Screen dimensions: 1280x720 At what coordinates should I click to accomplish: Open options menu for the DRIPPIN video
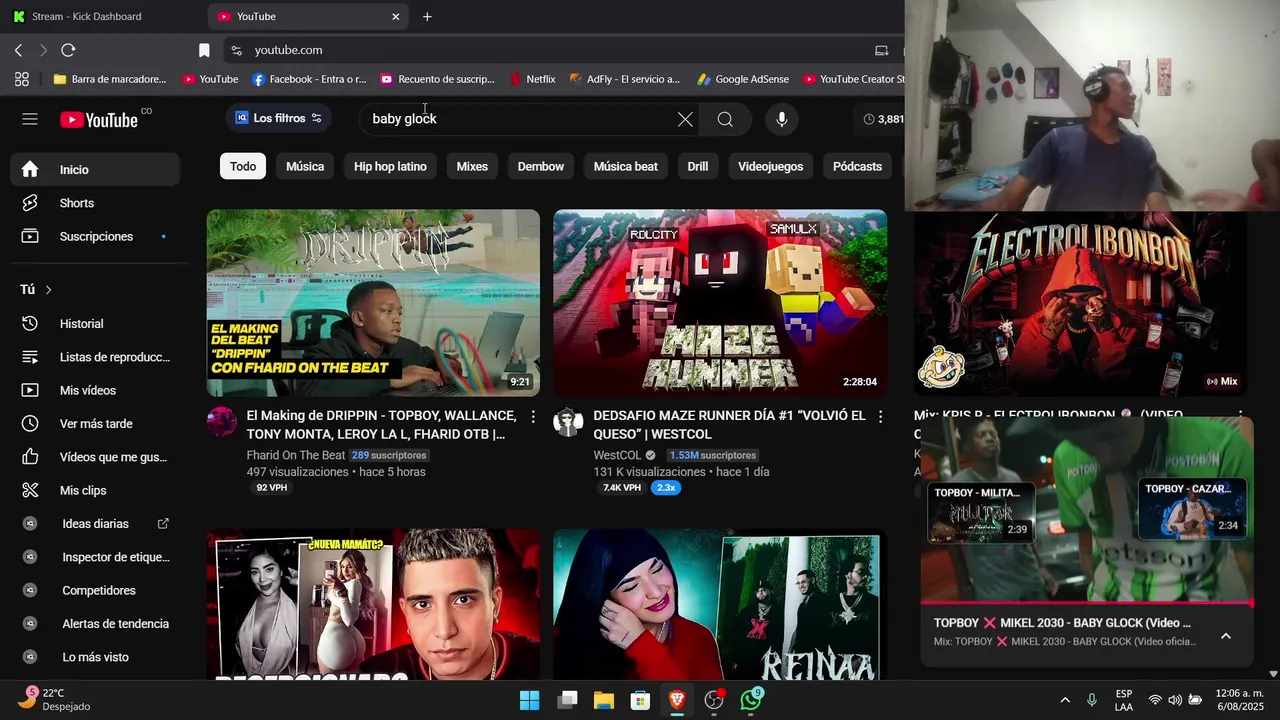click(x=533, y=416)
